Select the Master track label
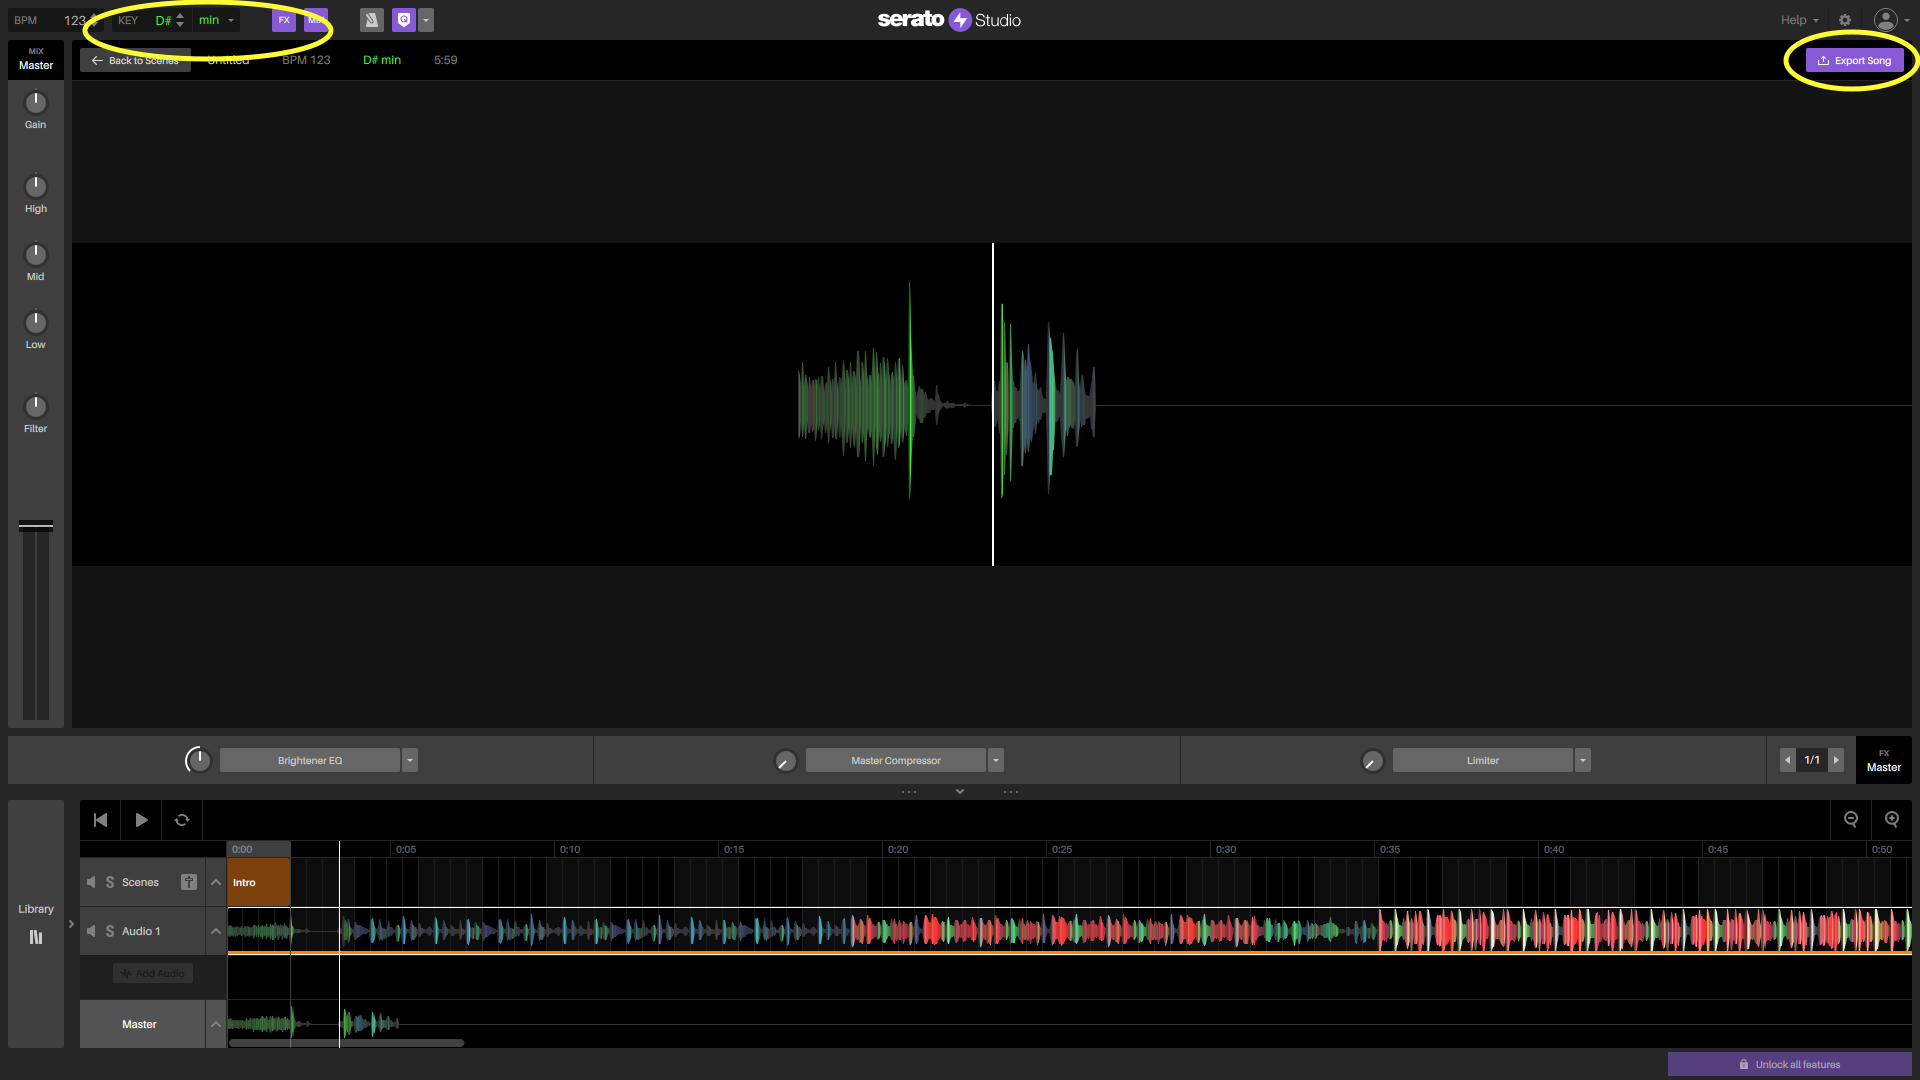This screenshot has width=1920, height=1080. coord(140,1024)
